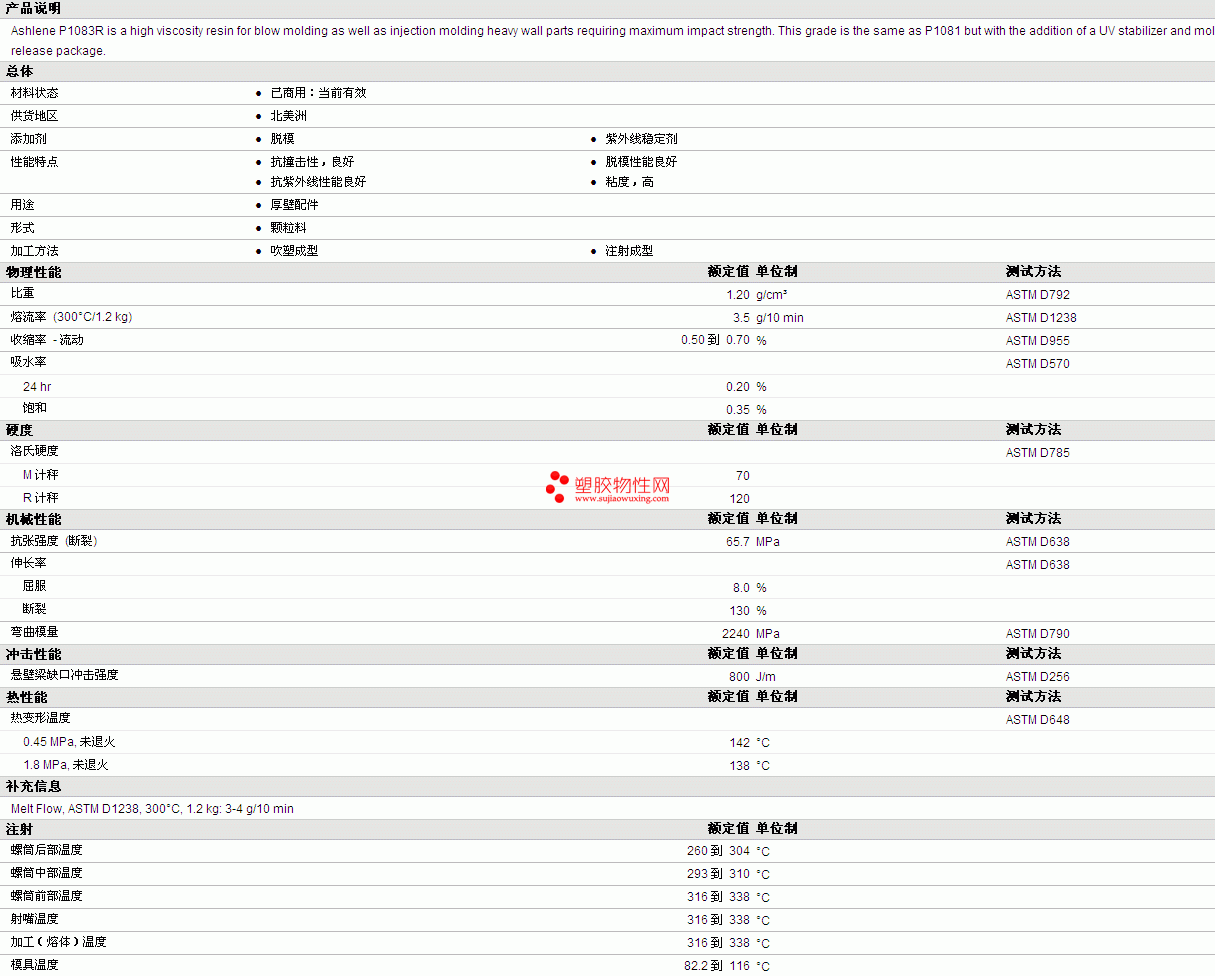Click the 8.0 yield elongation value
Screen dimensions: 1215x976
coord(741,588)
